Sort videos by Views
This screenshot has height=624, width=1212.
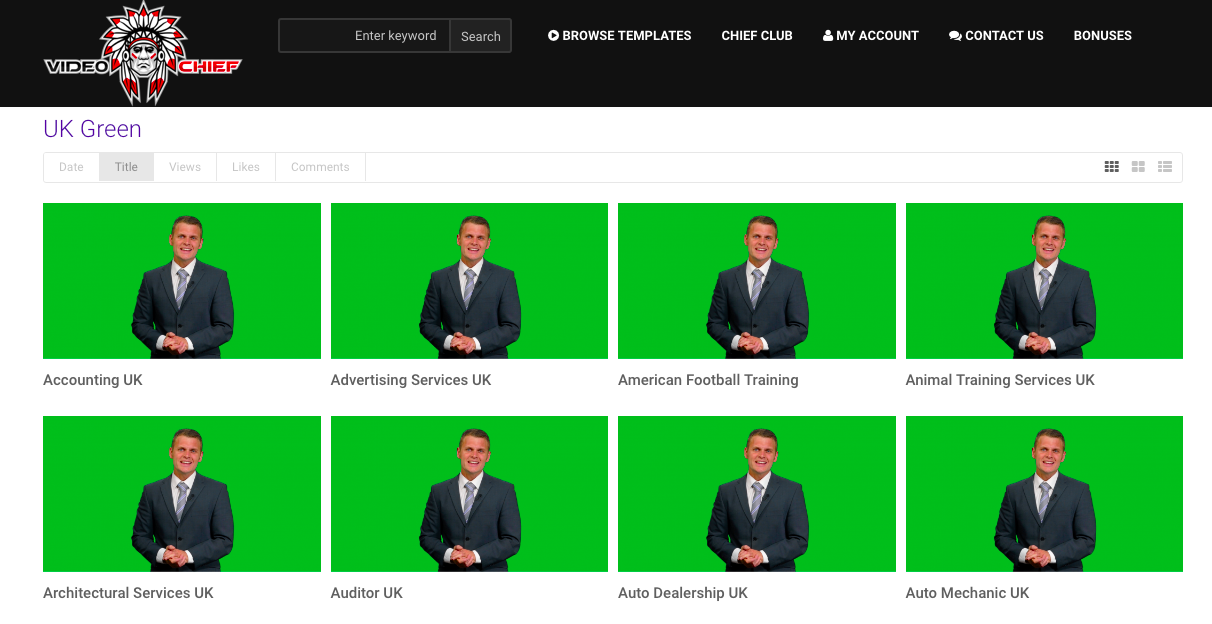185,167
